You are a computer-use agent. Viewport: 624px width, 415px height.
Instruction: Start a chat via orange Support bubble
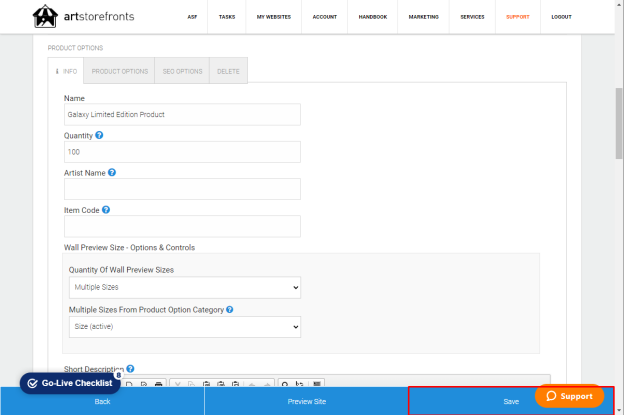[569, 396]
